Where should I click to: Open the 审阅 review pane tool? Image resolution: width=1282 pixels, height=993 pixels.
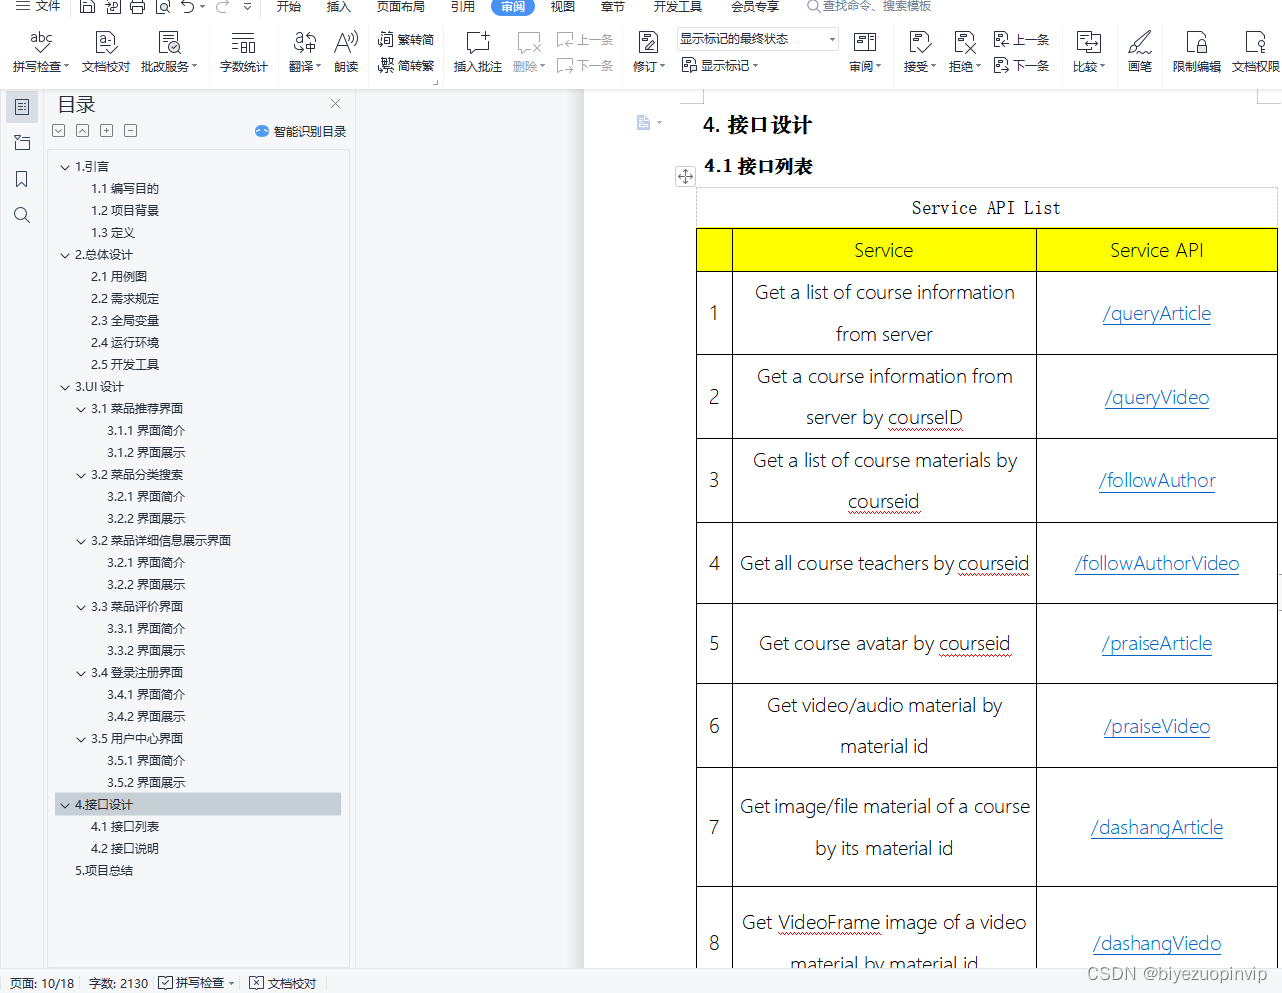click(x=865, y=52)
